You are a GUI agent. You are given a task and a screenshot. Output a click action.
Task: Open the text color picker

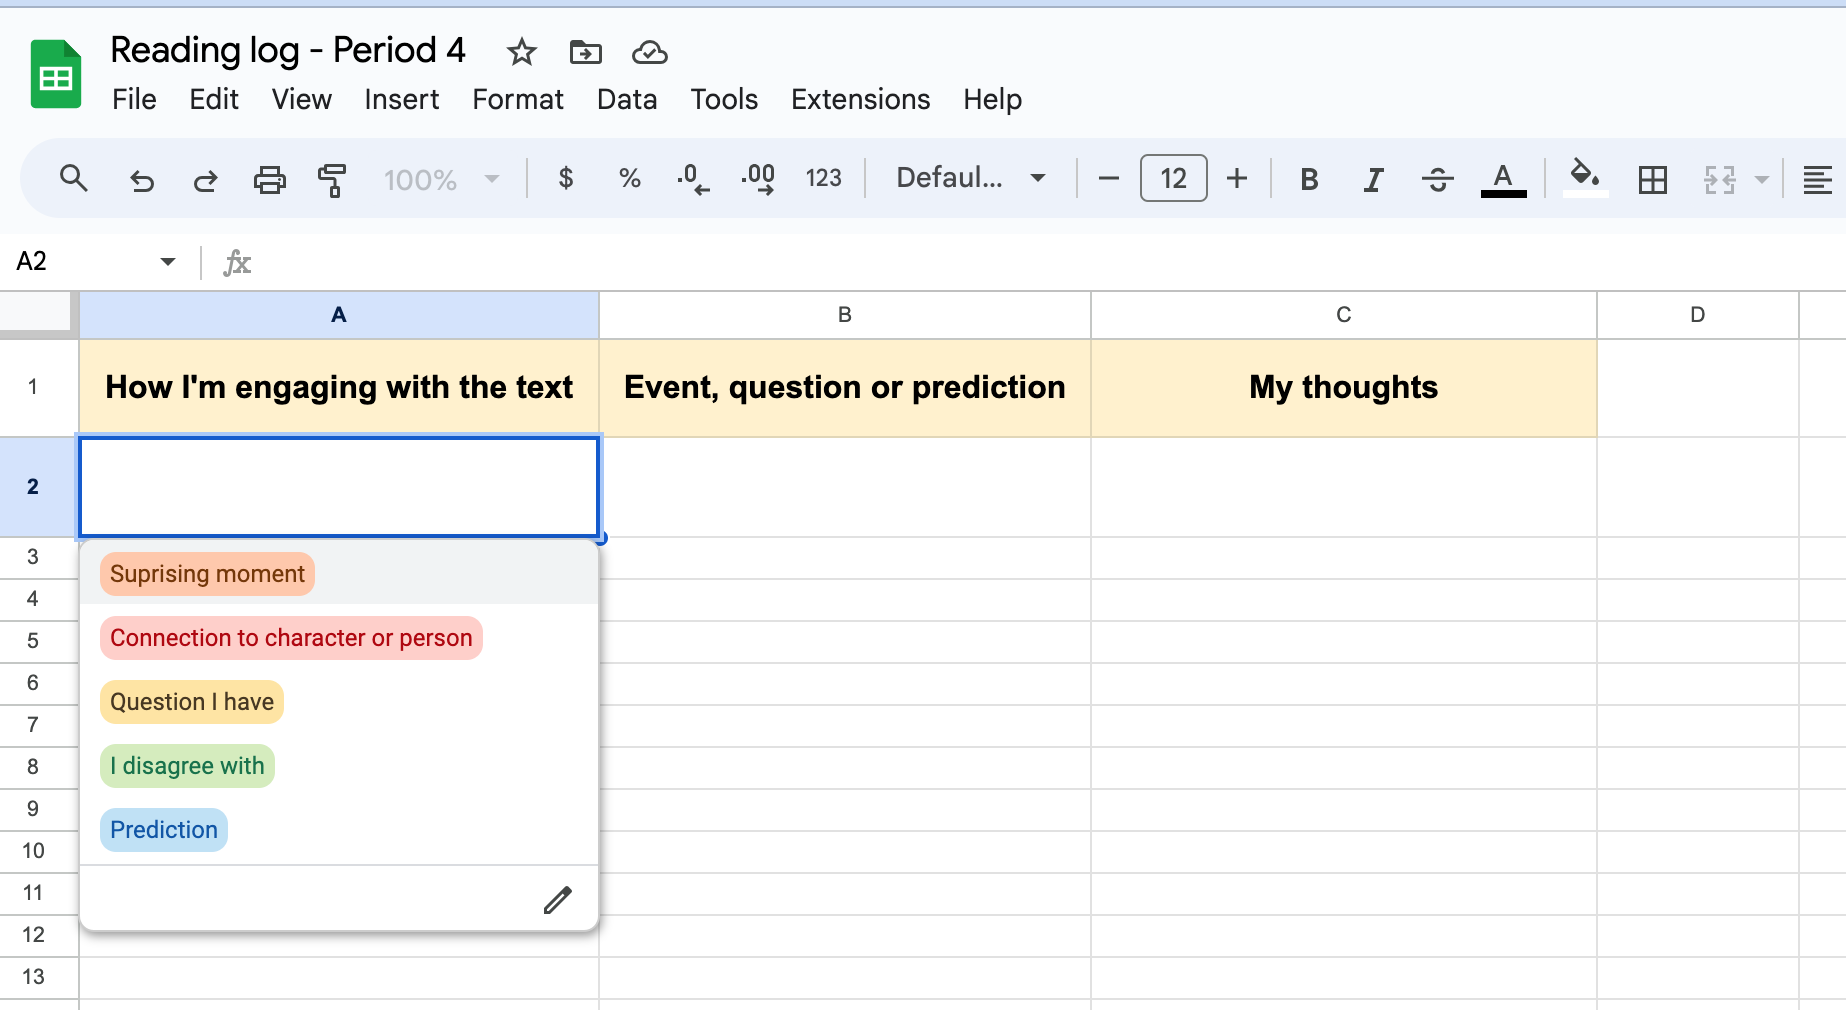(1503, 180)
